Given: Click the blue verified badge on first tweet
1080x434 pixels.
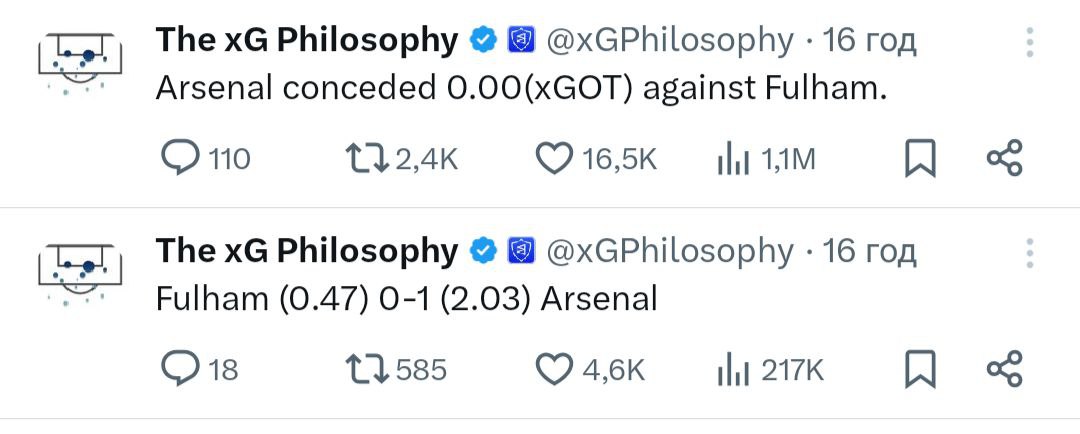Looking at the screenshot, I should 483,40.
